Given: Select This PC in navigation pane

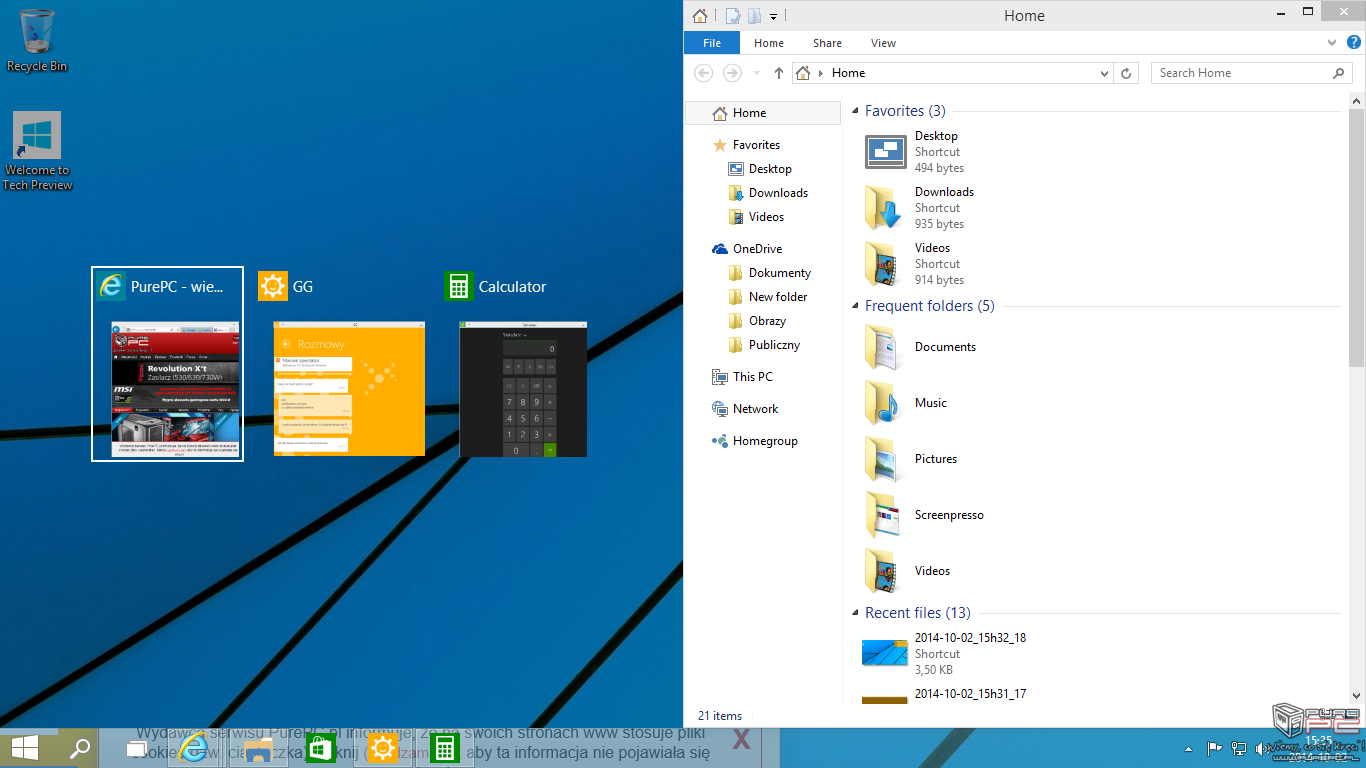Looking at the screenshot, I should [x=752, y=377].
